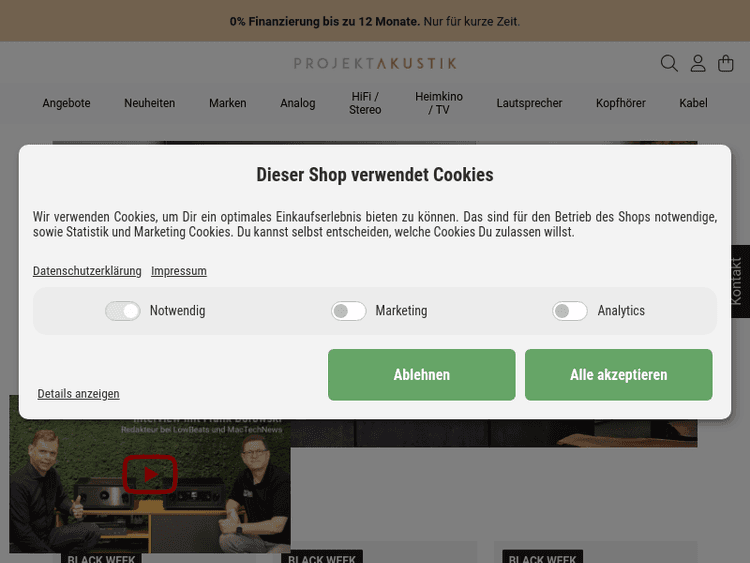The image size is (750, 563).
Task: Go to Kopfhörer category
Action: click(x=620, y=103)
